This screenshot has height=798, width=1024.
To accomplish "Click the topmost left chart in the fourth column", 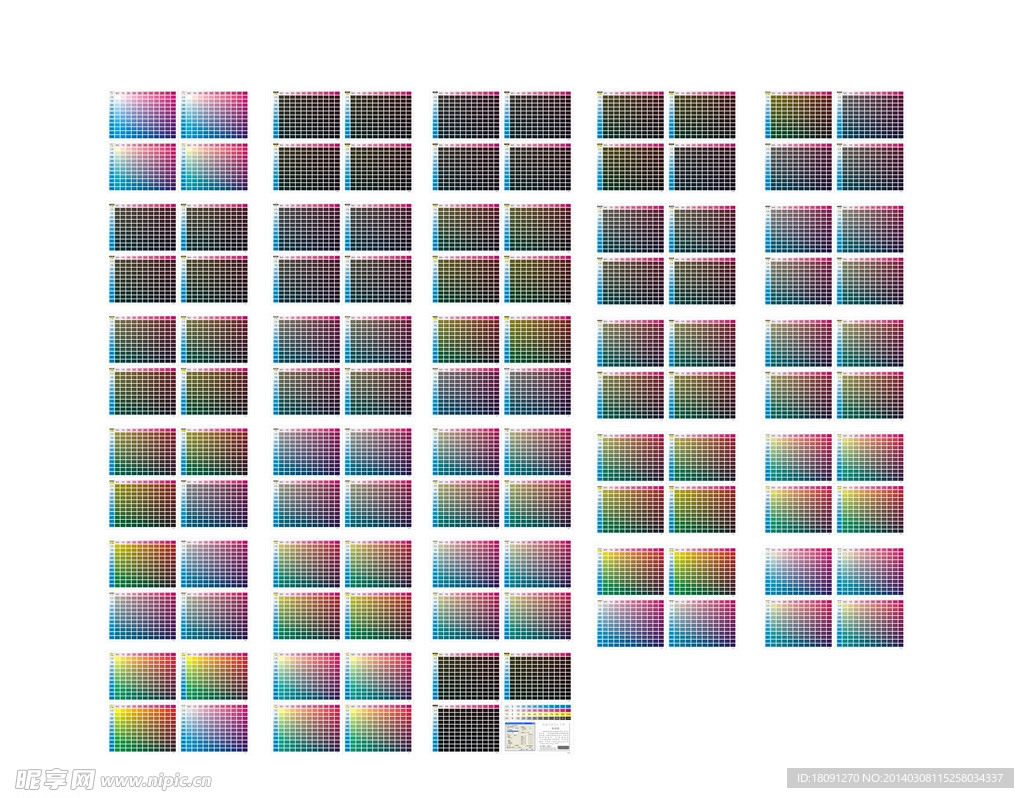I will click(x=631, y=114).
